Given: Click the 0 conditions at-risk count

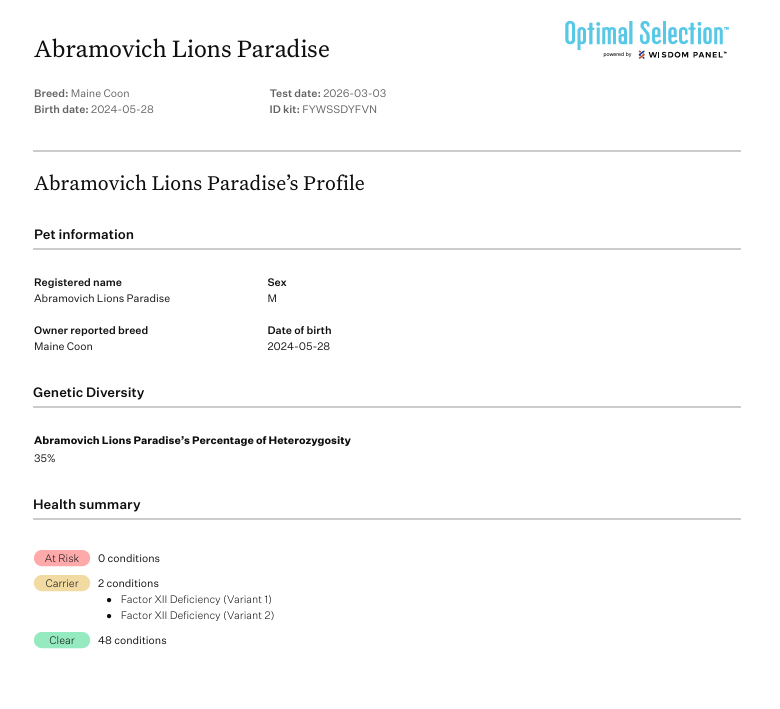Looking at the screenshot, I should point(129,558).
